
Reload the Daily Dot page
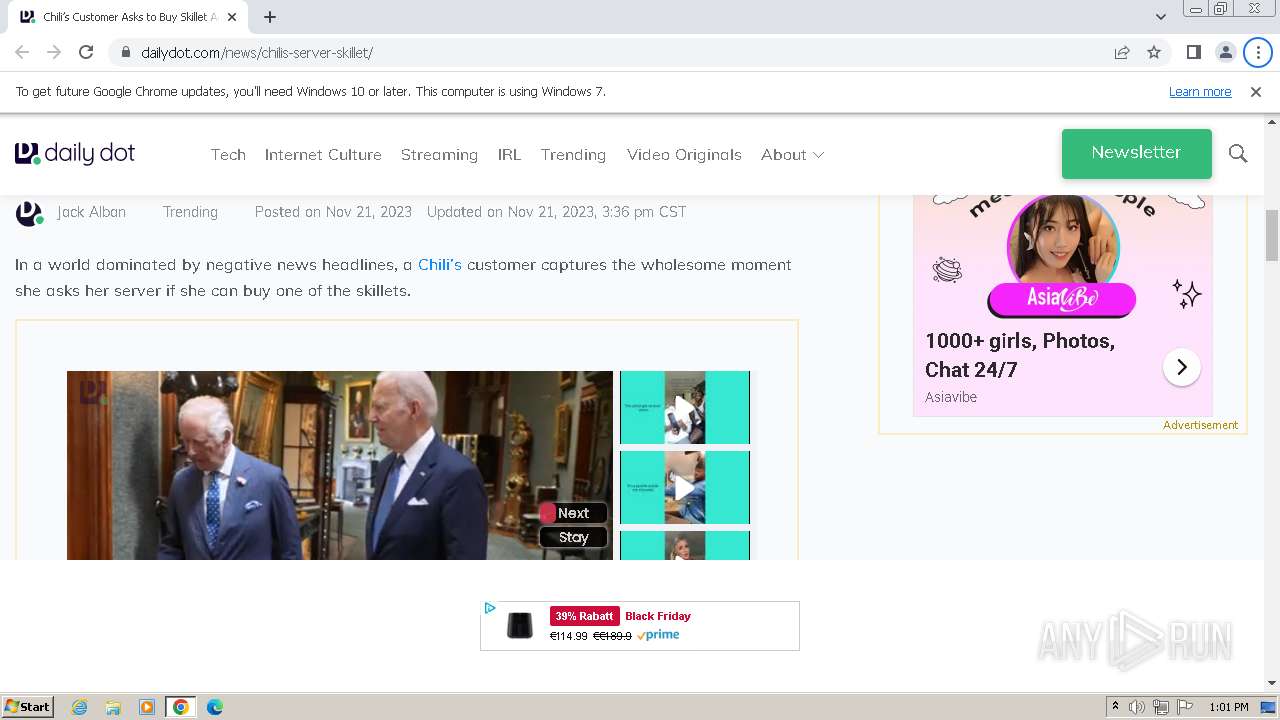[86, 52]
